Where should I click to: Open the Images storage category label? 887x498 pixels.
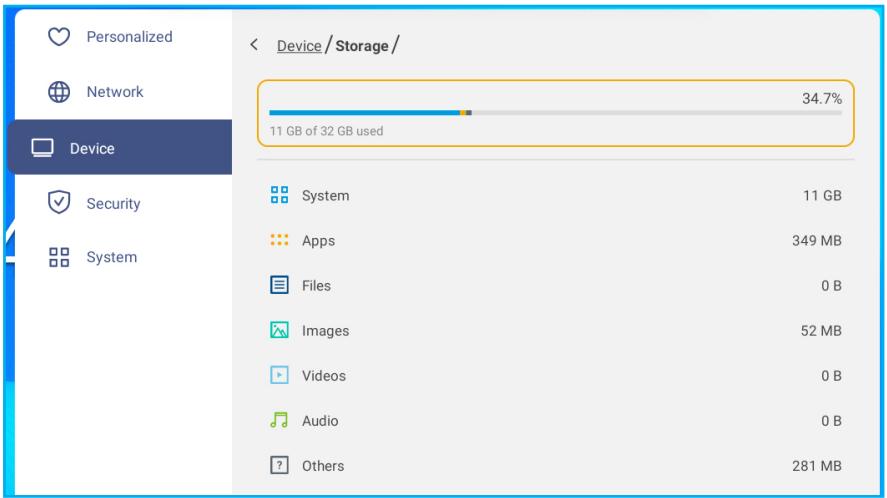326,330
